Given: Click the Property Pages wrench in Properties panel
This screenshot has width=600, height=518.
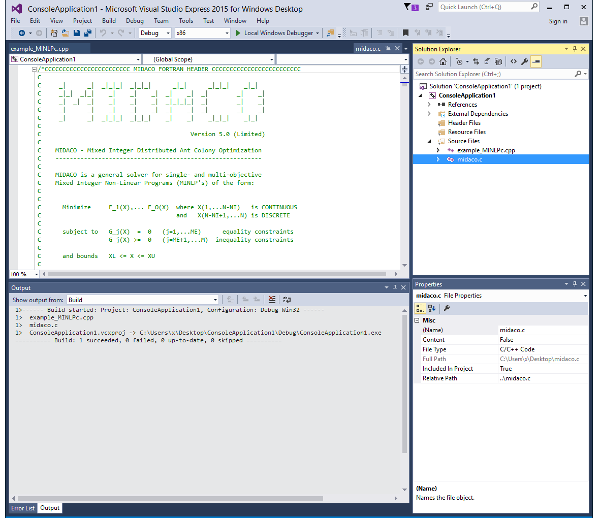Looking at the screenshot, I should pyautogui.click(x=447, y=308).
